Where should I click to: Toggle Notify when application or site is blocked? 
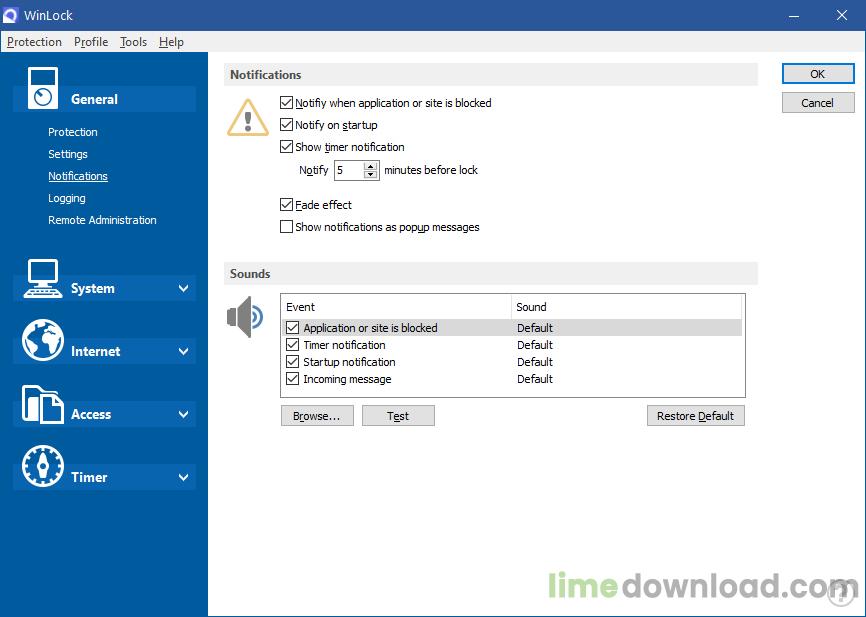click(286, 103)
